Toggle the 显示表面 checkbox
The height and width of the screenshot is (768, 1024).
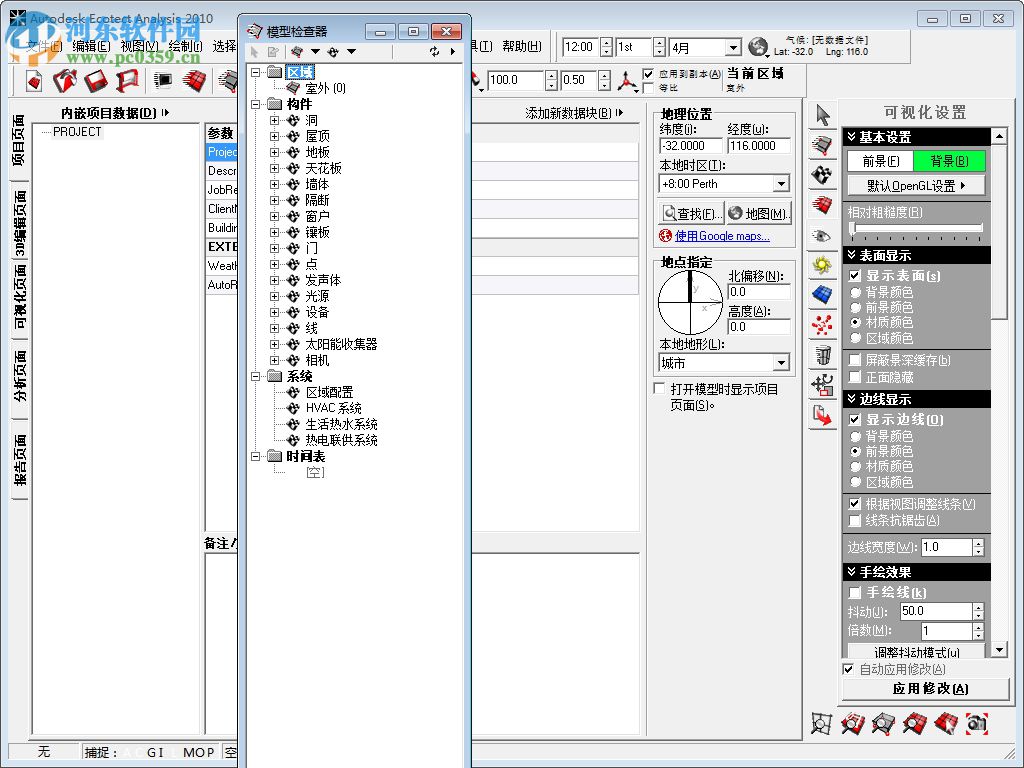tap(855, 275)
